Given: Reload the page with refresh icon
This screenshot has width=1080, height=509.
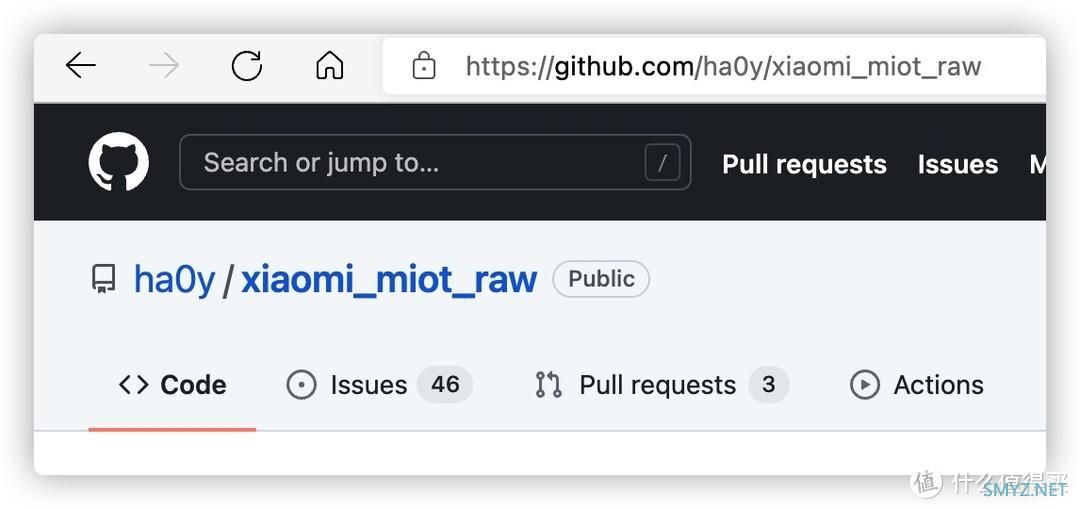Looking at the screenshot, I should pos(247,66).
